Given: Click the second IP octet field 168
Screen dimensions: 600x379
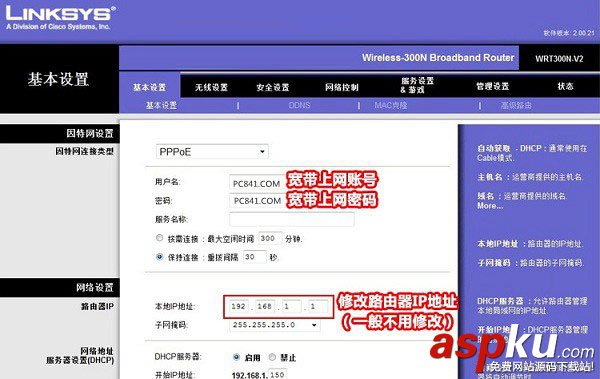Looking at the screenshot, I should [265, 306].
